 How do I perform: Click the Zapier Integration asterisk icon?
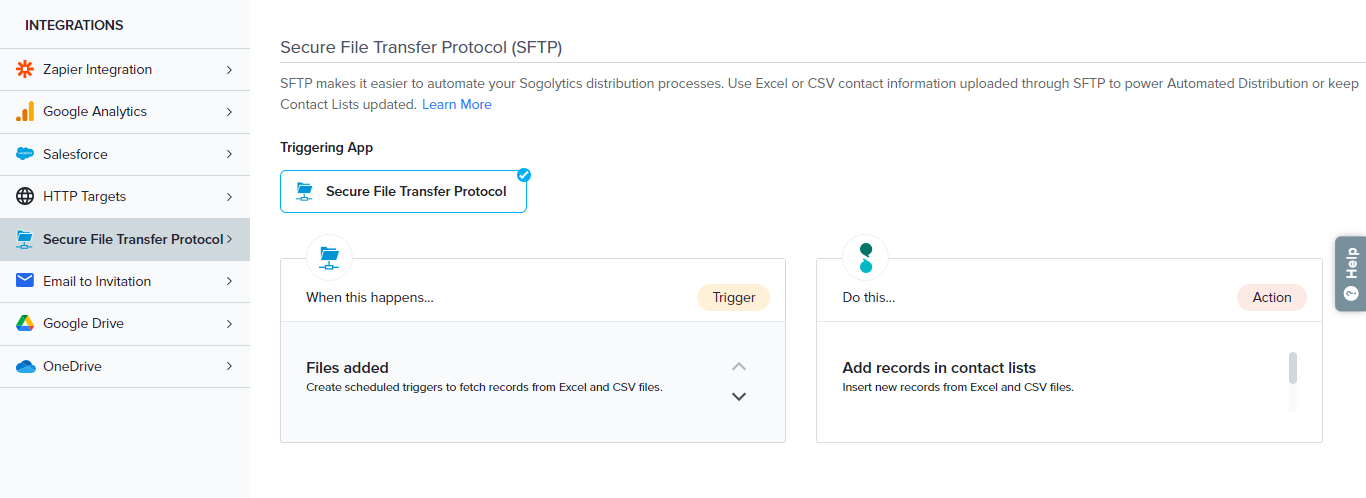coord(25,69)
